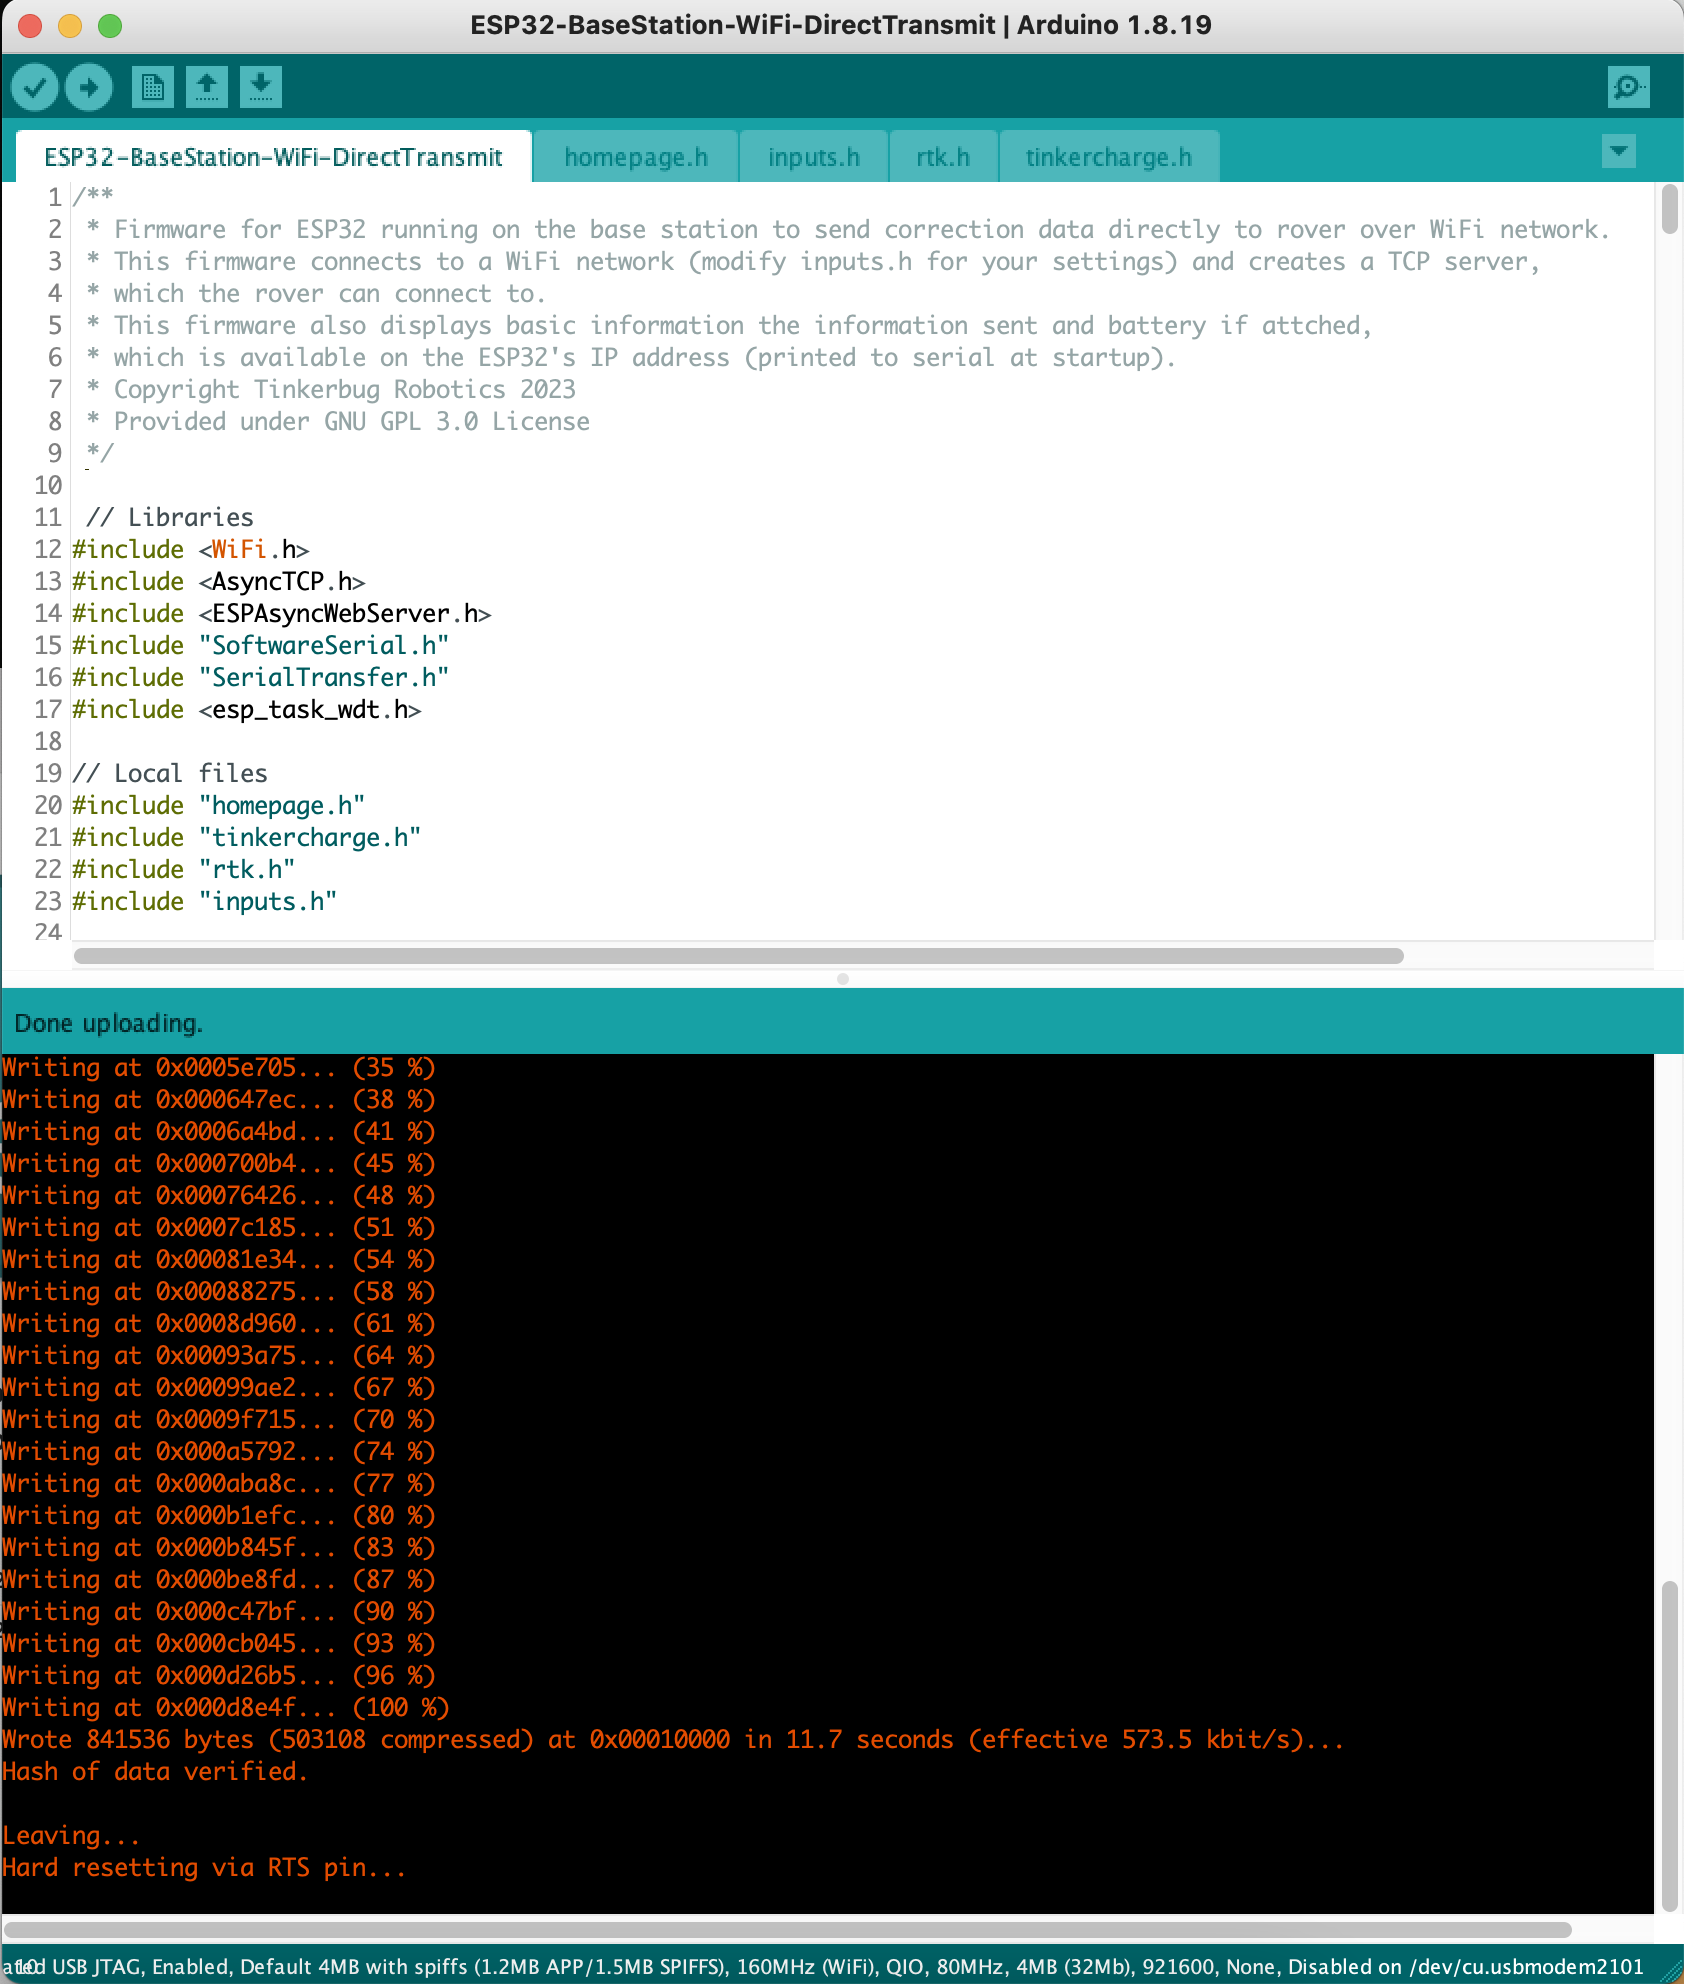The height and width of the screenshot is (1984, 1684).
Task: Switch to tinkercharge.h tab
Action: tap(1108, 158)
